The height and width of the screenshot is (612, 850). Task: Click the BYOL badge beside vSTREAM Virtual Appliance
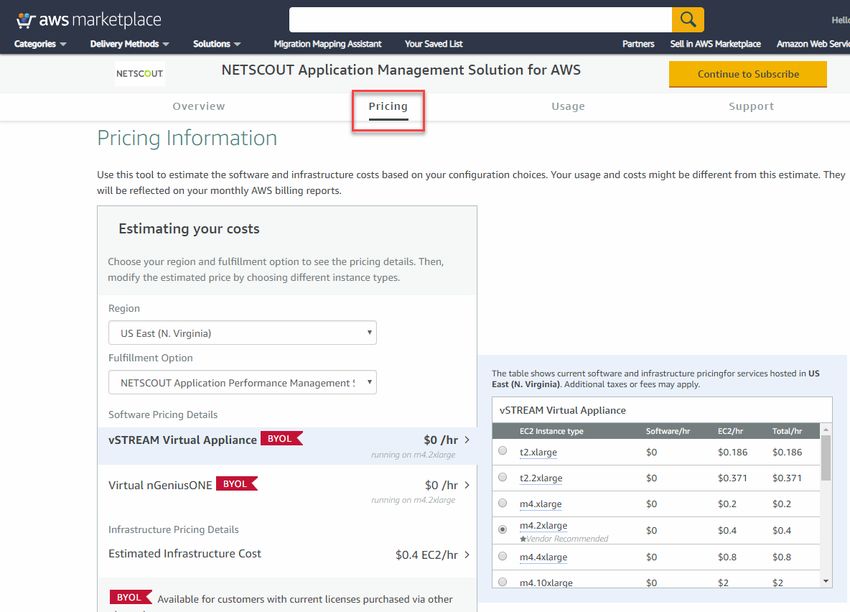coord(281,439)
